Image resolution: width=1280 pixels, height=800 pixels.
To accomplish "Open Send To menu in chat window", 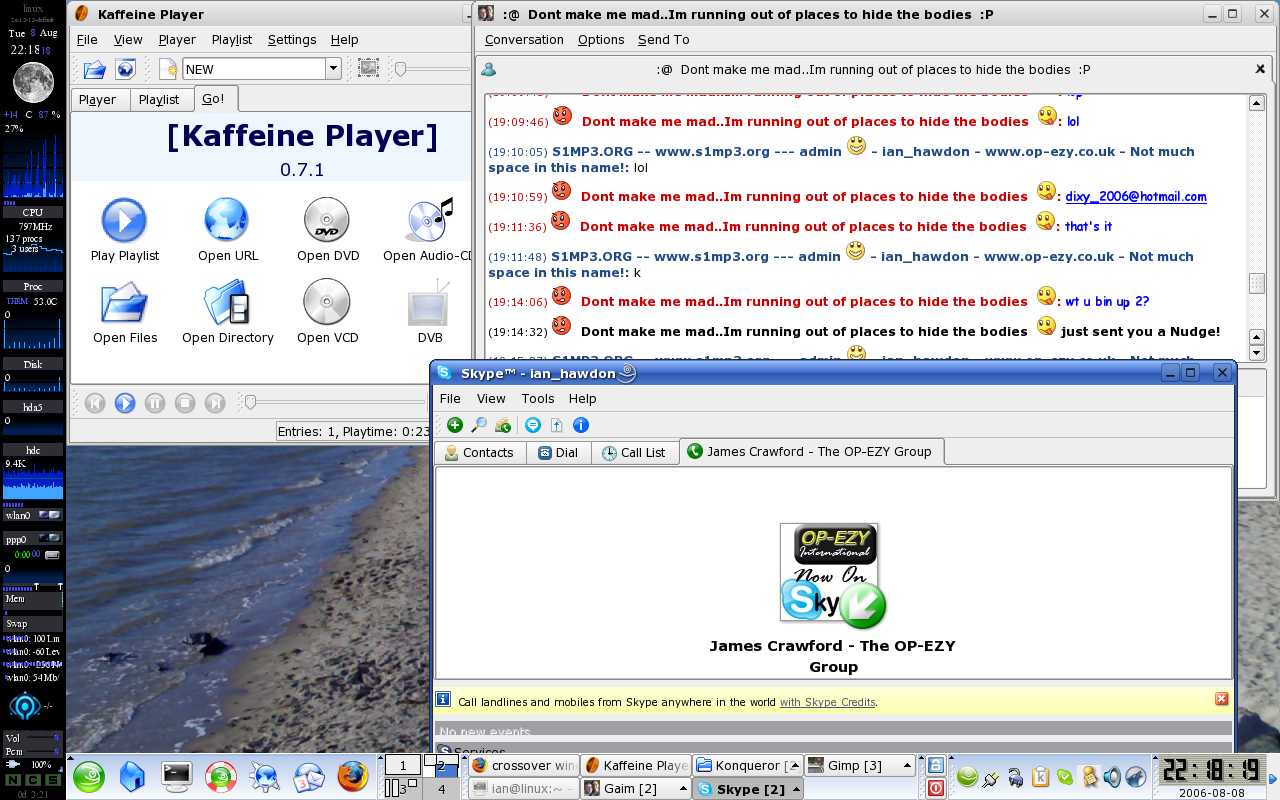I will pos(663,39).
